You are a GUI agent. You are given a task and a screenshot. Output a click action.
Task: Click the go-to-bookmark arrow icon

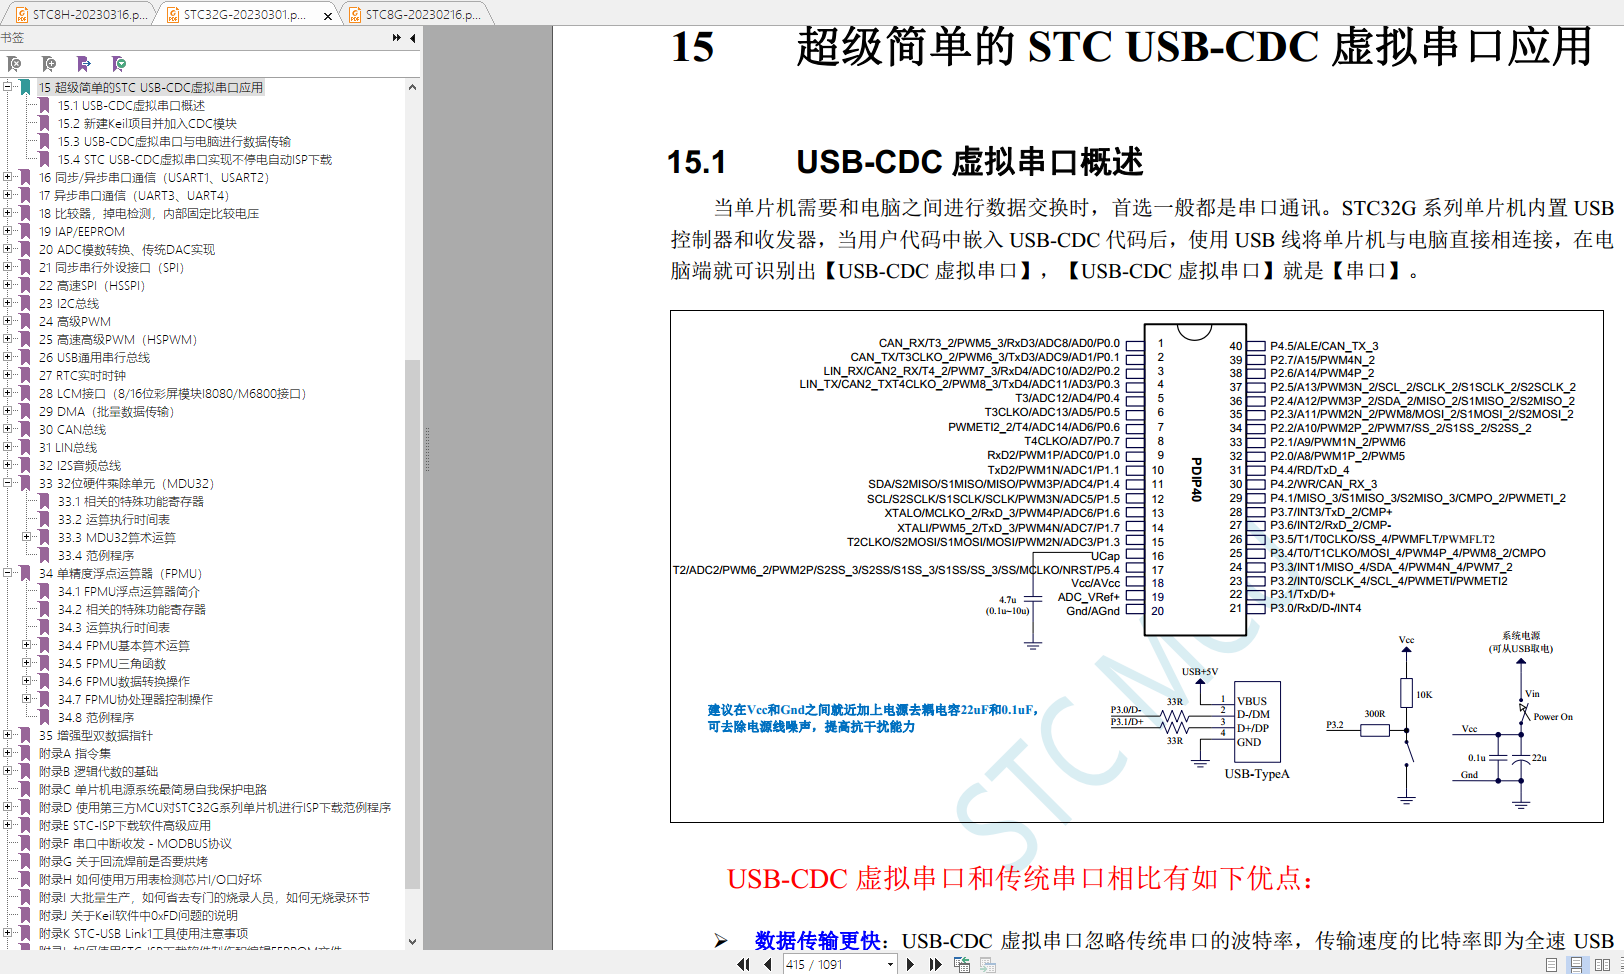click(84, 64)
